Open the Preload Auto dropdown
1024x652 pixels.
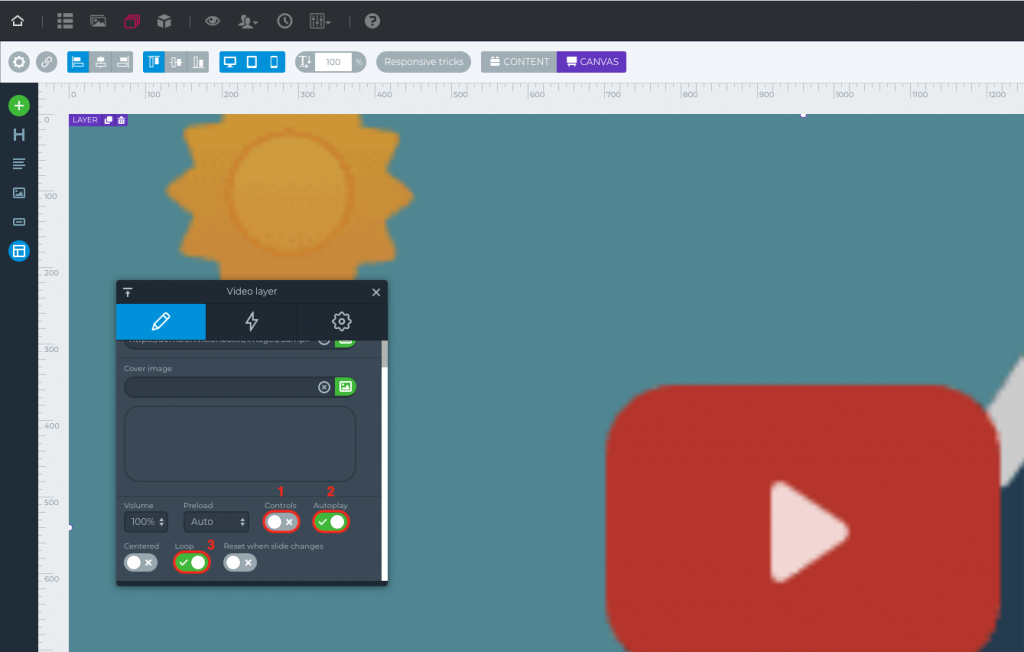coord(216,521)
